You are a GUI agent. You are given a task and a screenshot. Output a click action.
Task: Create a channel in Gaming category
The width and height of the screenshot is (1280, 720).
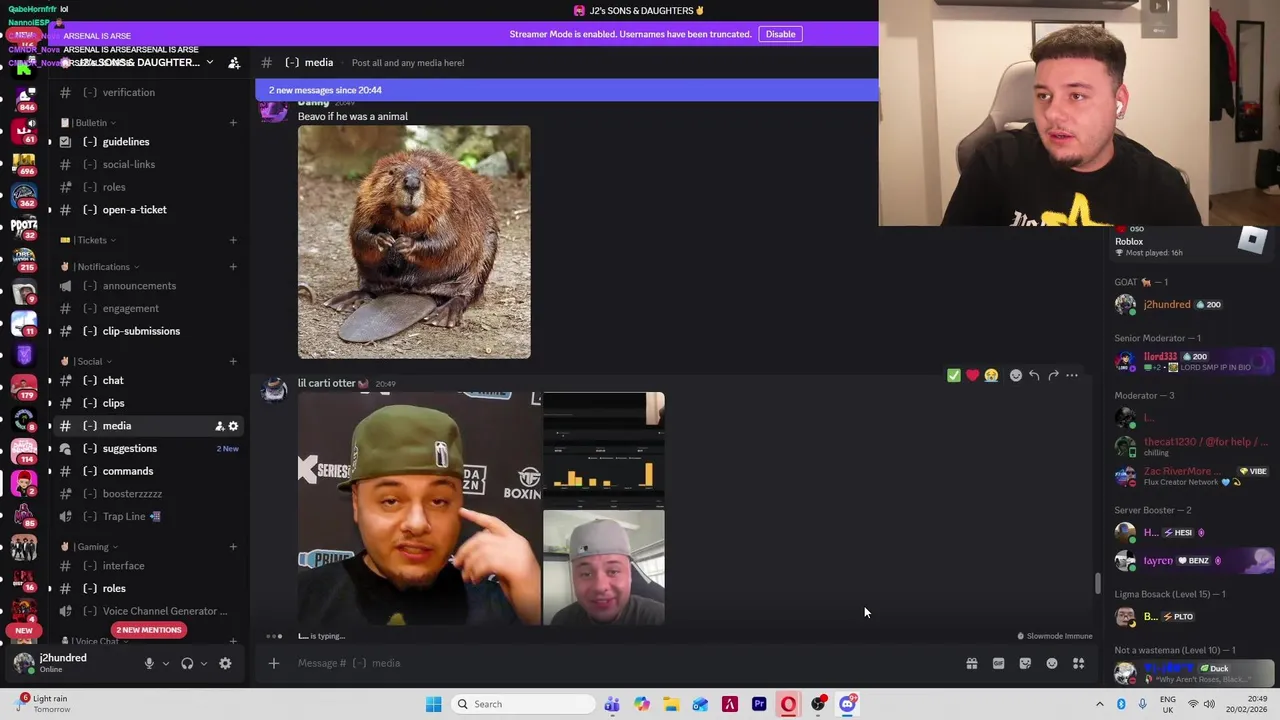[233, 547]
